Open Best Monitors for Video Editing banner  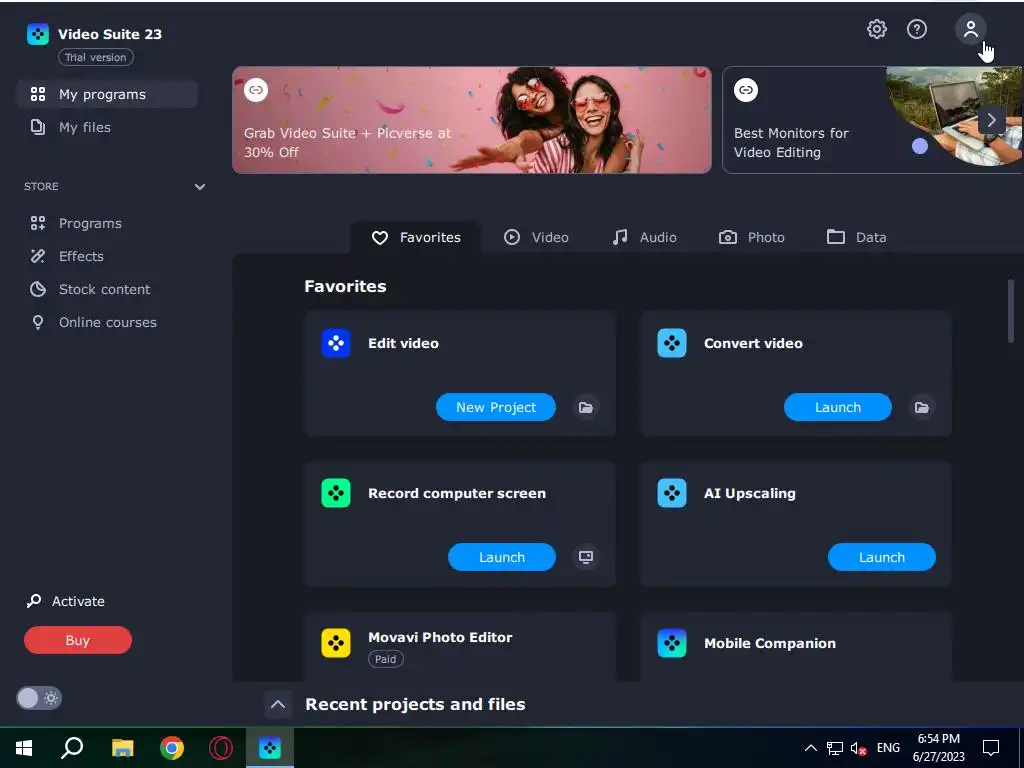click(x=872, y=120)
